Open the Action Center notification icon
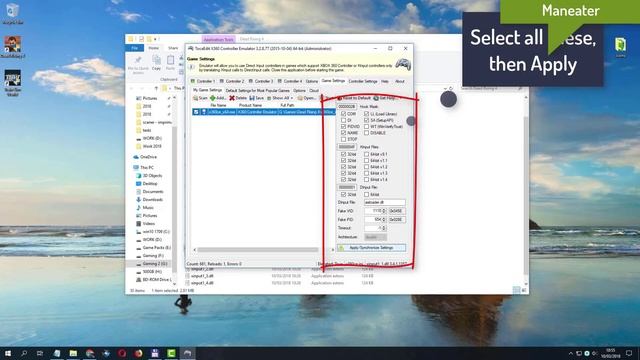Image resolution: width=640 pixels, height=360 pixels. [629, 353]
